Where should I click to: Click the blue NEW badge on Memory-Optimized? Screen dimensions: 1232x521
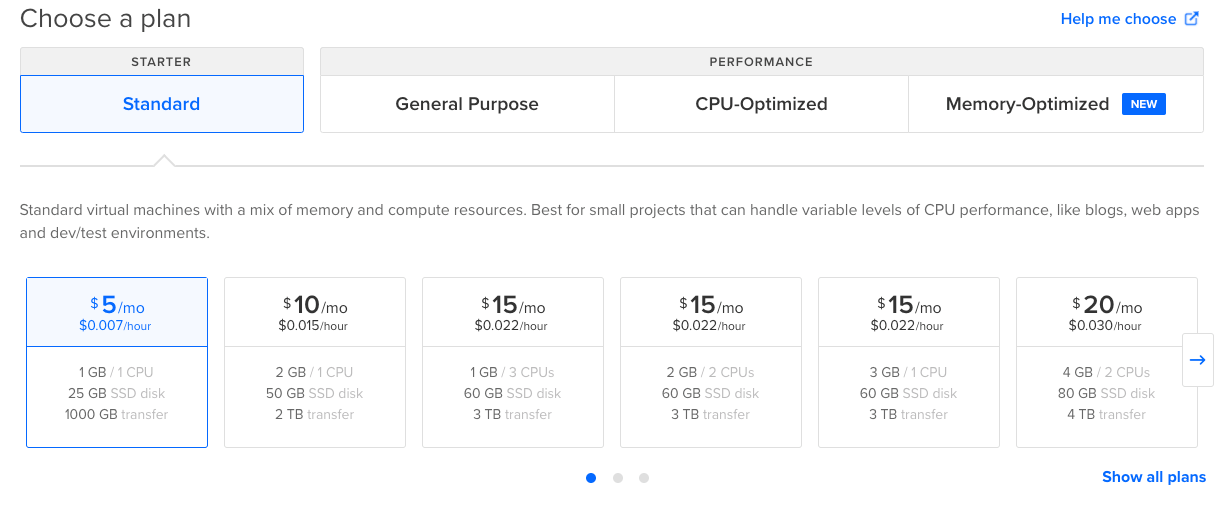point(1144,104)
